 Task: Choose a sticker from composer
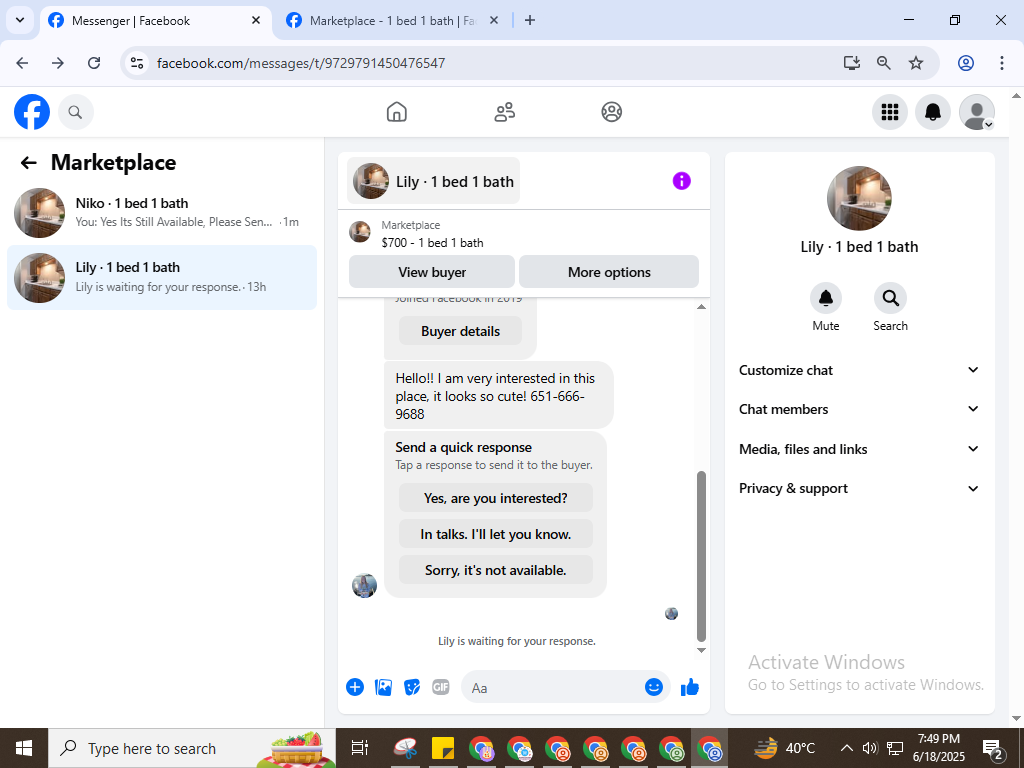pos(412,687)
